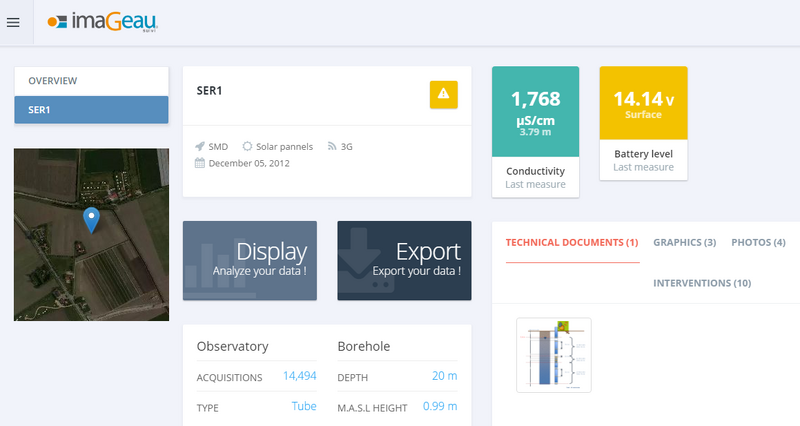The height and width of the screenshot is (426, 800).
Task: Open the technical document thumbnail
Action: click(553, 355)
